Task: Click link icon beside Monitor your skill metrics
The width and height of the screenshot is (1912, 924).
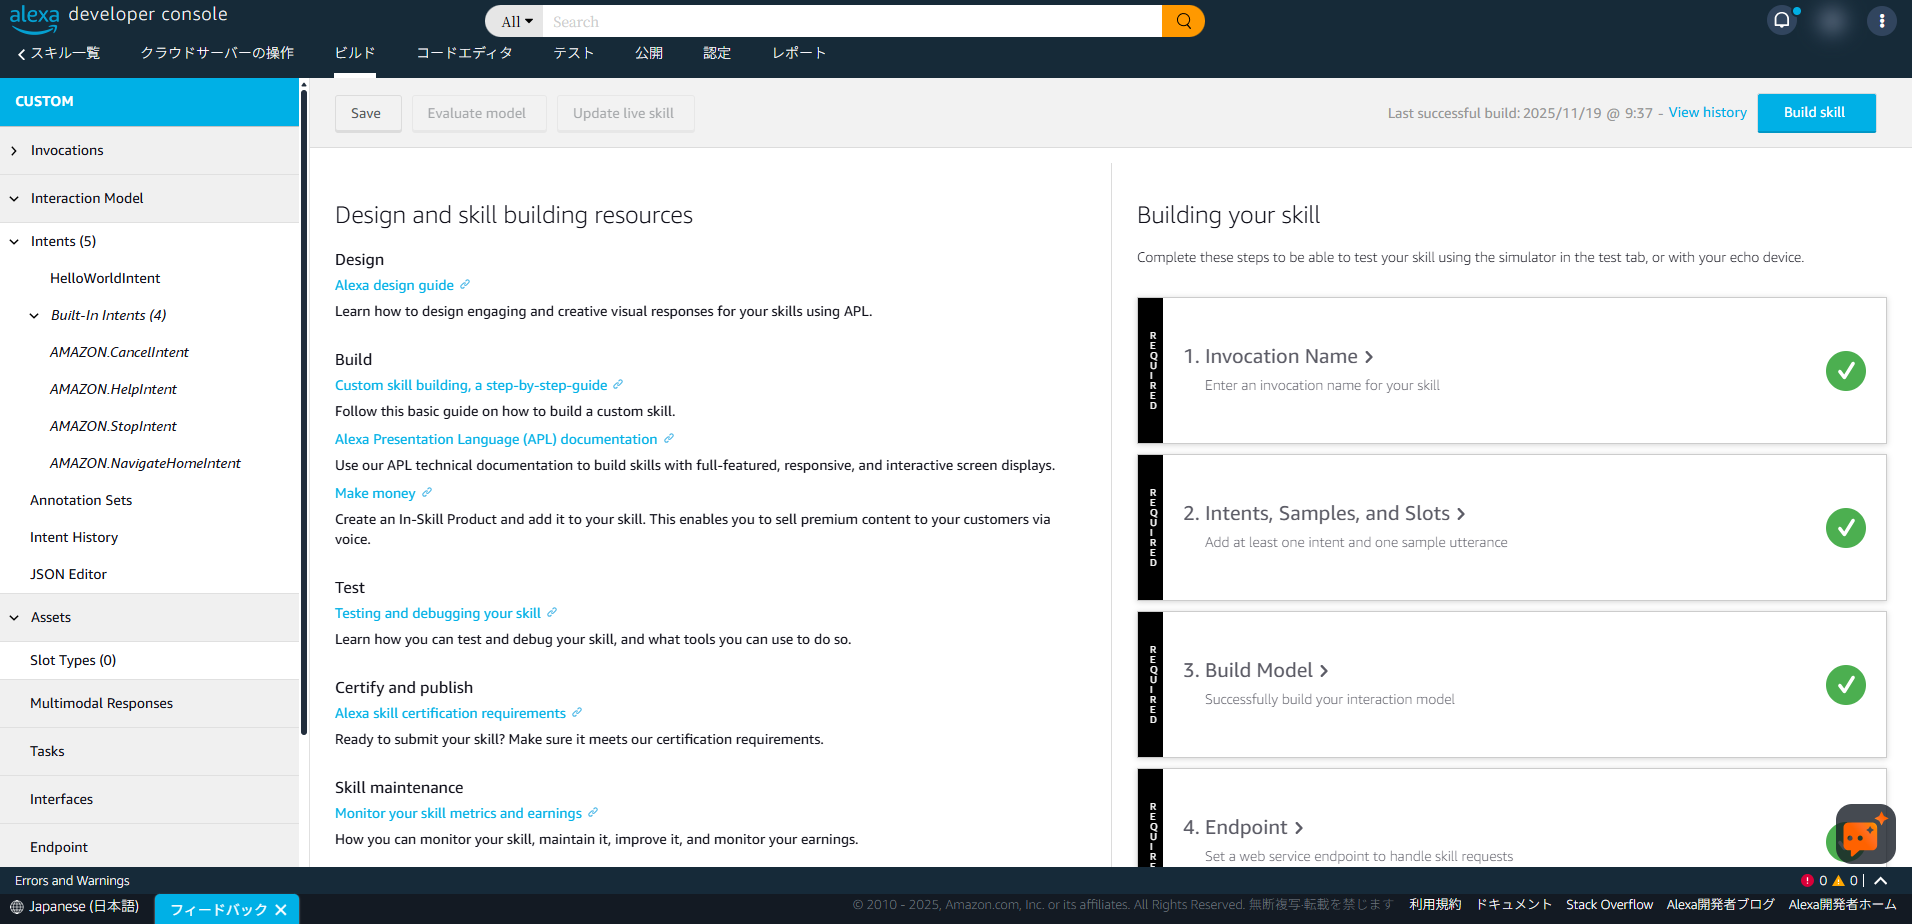Action: [x=593, y=812]
